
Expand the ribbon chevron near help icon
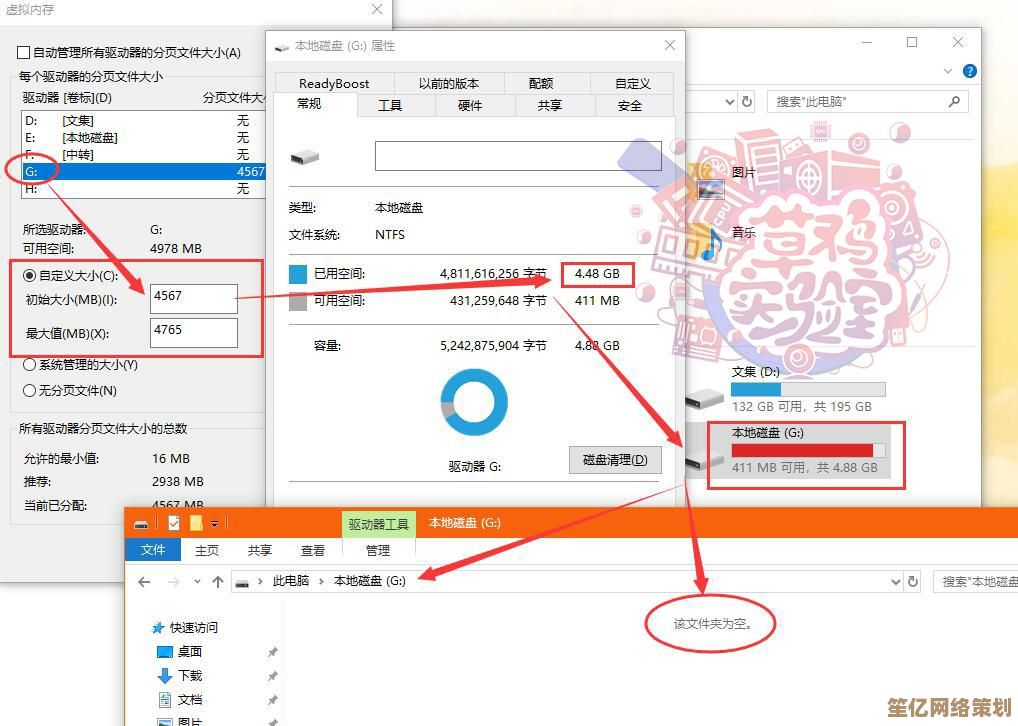pos(949,71)
